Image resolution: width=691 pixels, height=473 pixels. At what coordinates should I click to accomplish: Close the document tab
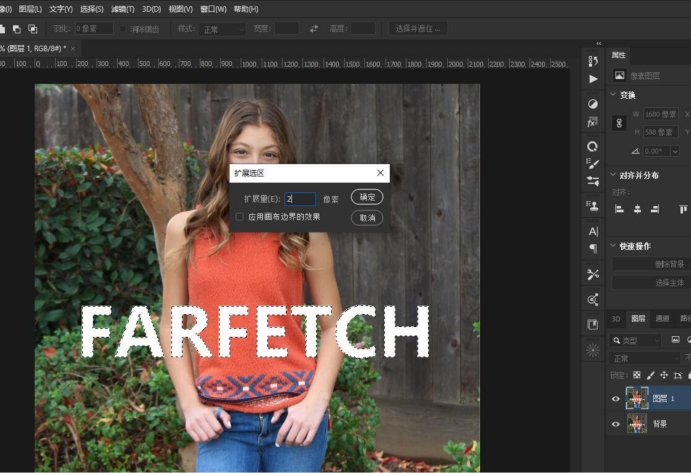[x=73, y=48]
